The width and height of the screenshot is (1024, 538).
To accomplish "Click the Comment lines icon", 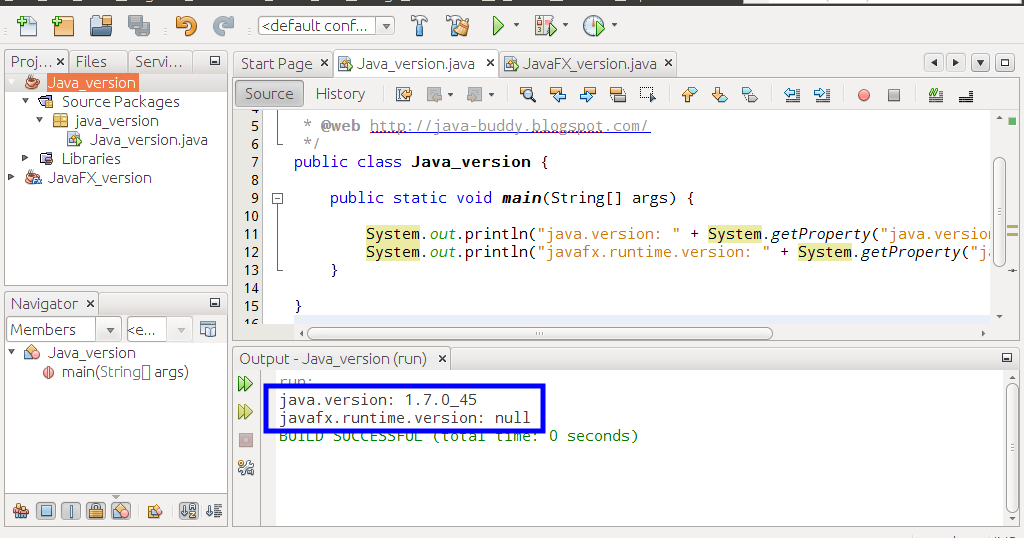I will pos(936,95).
